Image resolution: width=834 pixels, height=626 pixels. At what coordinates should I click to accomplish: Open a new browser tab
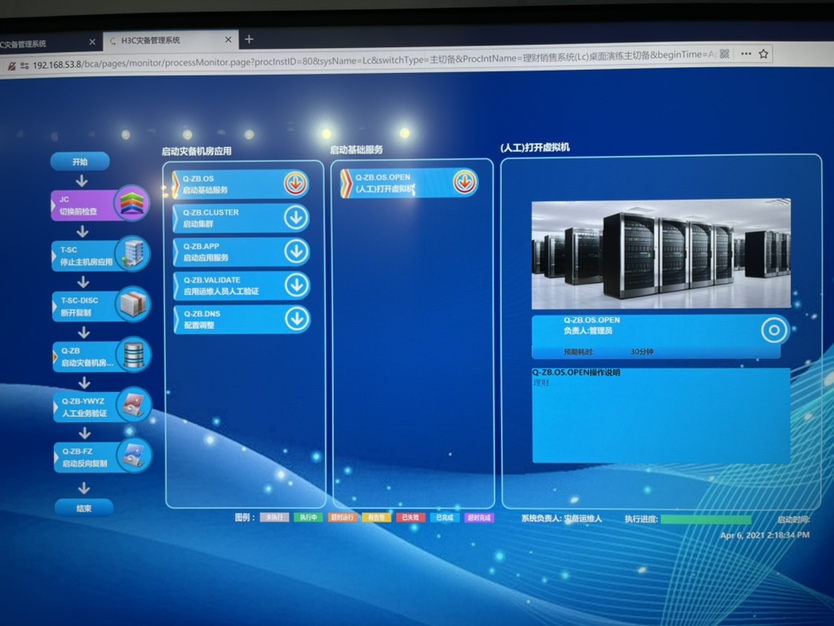click(x=249, y=39)
